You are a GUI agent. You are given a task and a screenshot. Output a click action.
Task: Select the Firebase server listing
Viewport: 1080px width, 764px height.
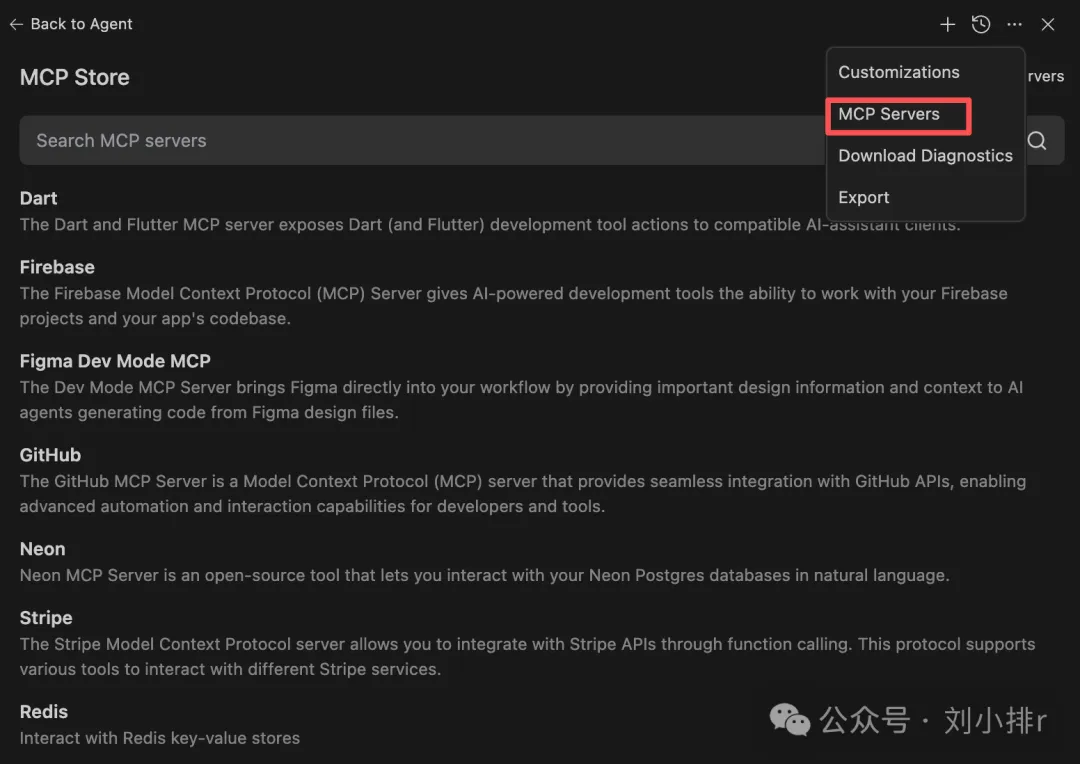(x=57, y=268)
